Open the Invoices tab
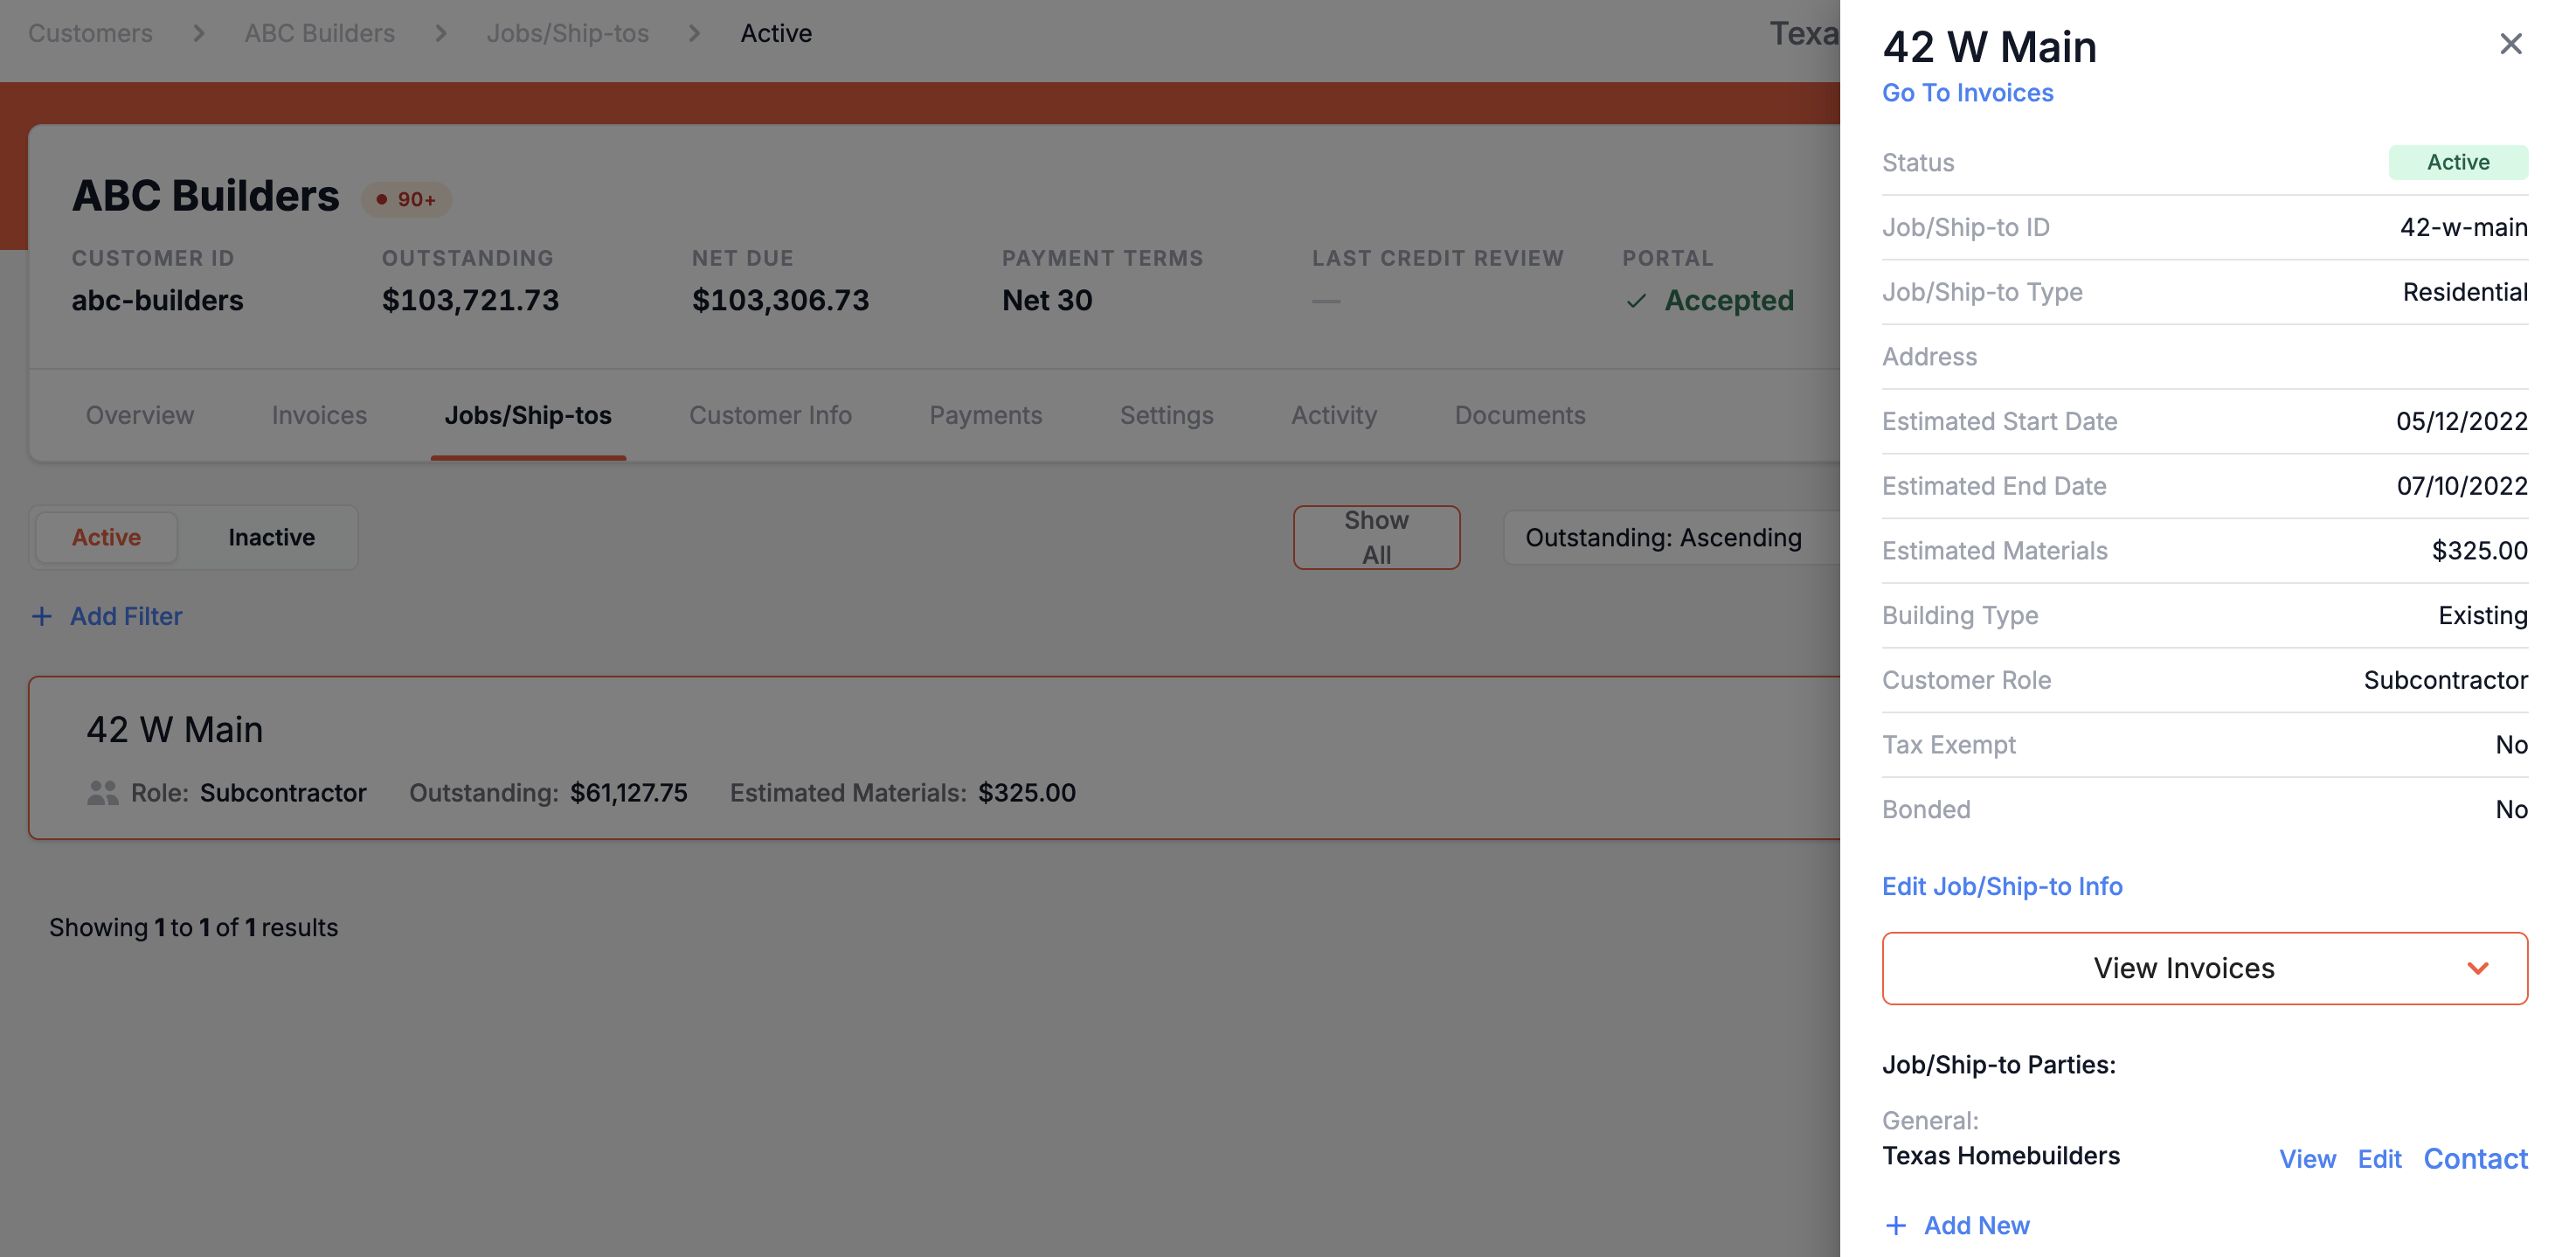The height and width of the screenshot is (1257, 2576). (x=319, y=415)
